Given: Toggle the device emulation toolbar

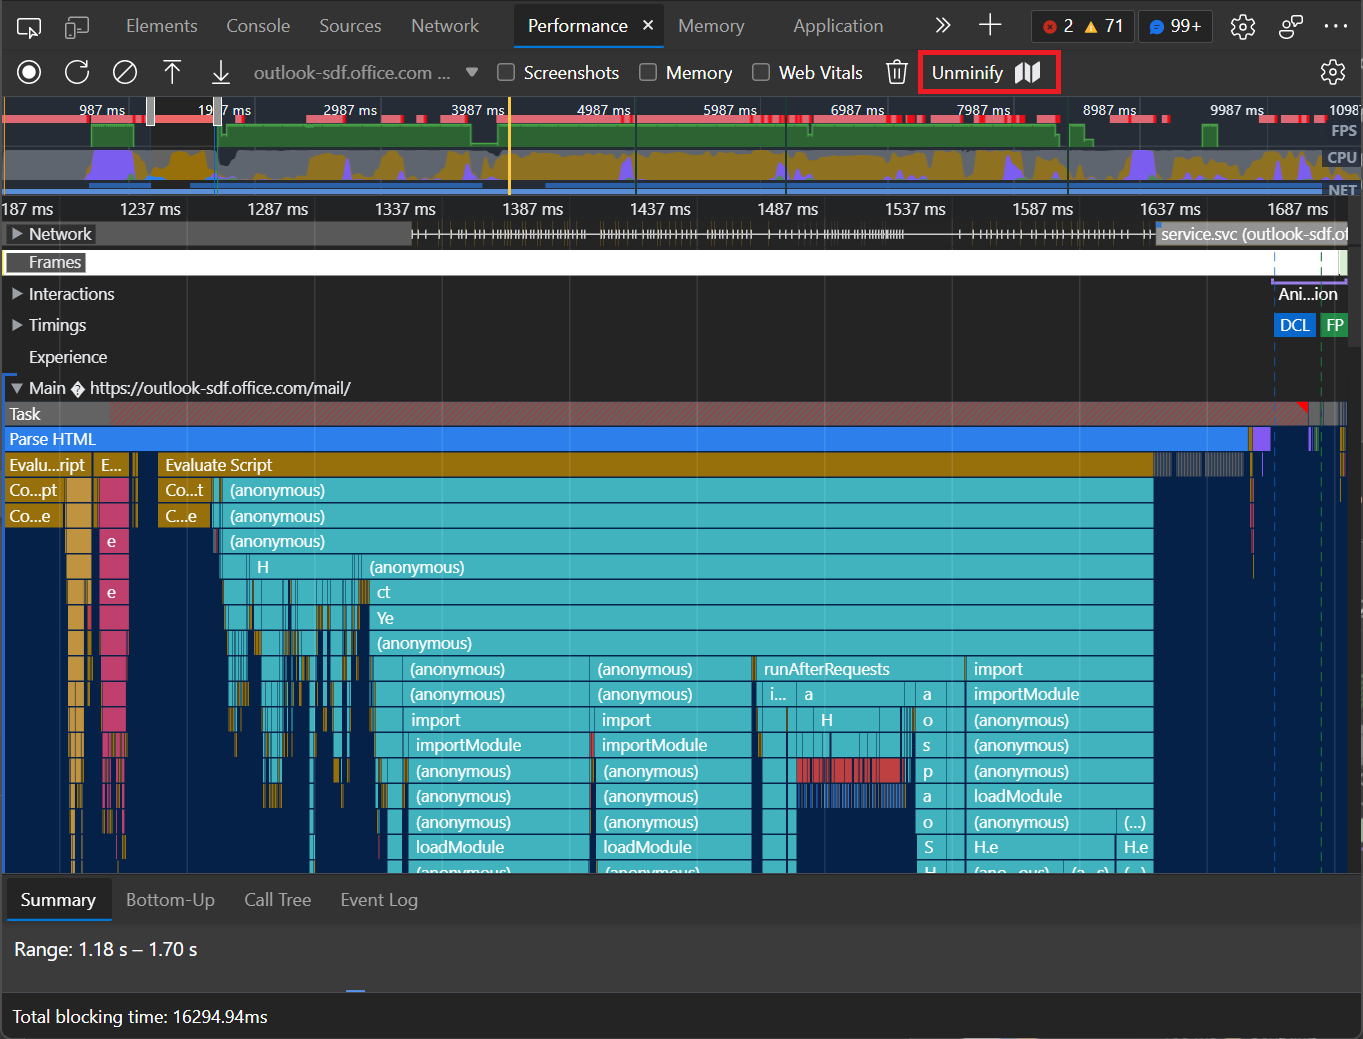Looking at the screenshot, I should [x=76, y=25].
